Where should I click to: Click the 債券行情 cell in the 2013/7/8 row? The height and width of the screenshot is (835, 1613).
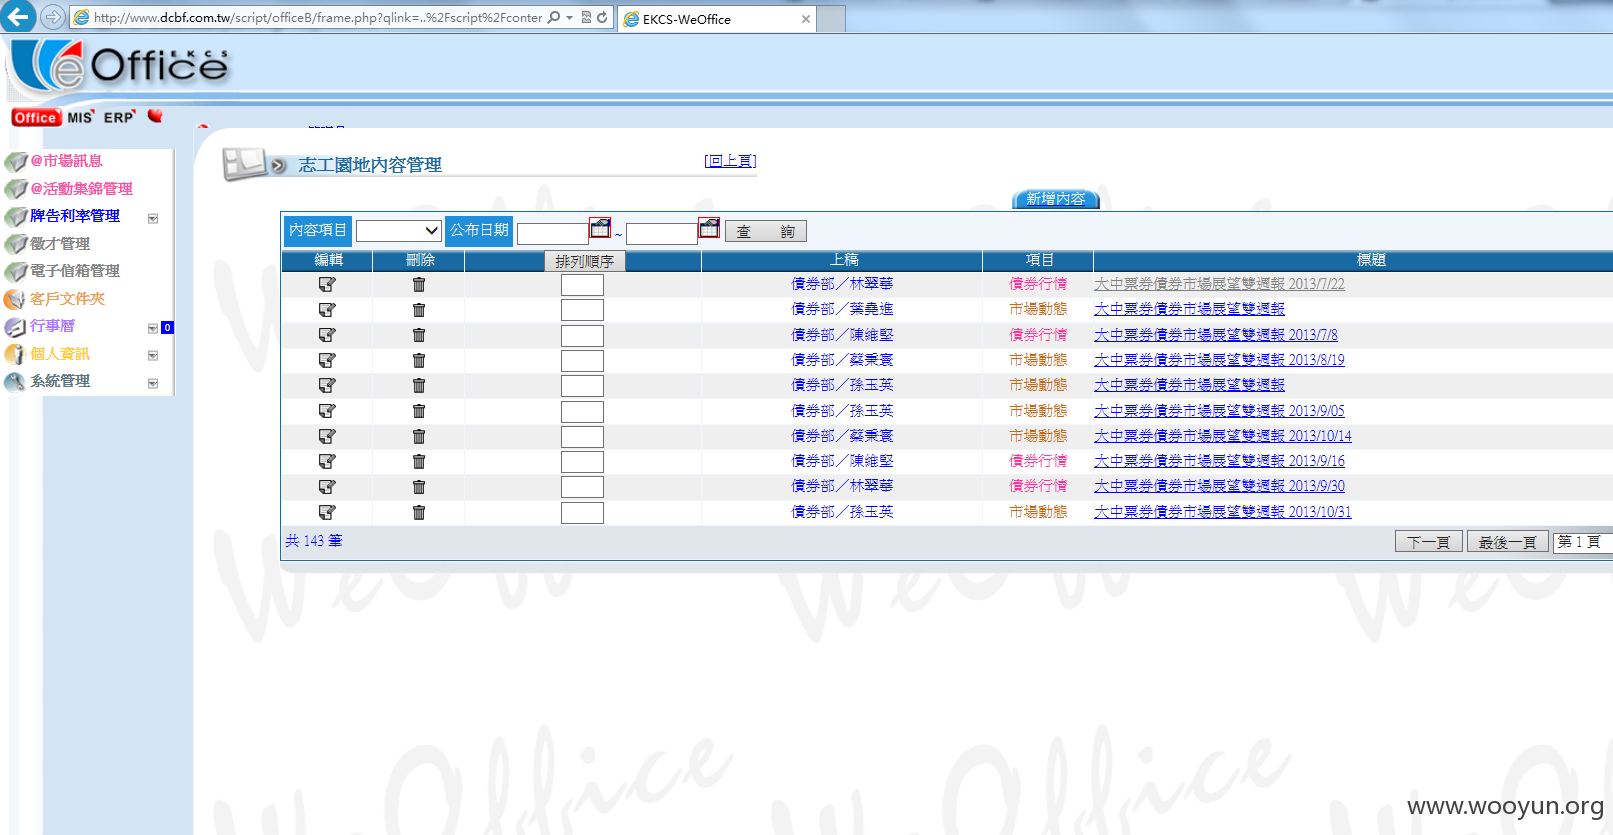point(1038,335)
